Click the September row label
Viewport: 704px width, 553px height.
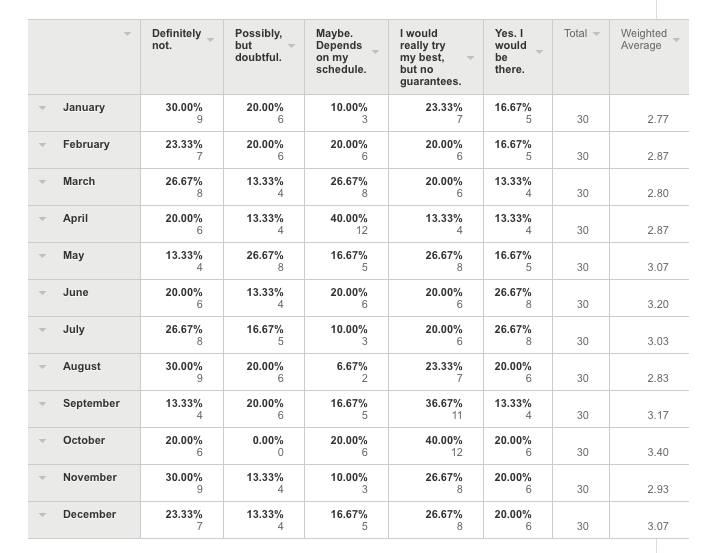[x=91, y=403]
